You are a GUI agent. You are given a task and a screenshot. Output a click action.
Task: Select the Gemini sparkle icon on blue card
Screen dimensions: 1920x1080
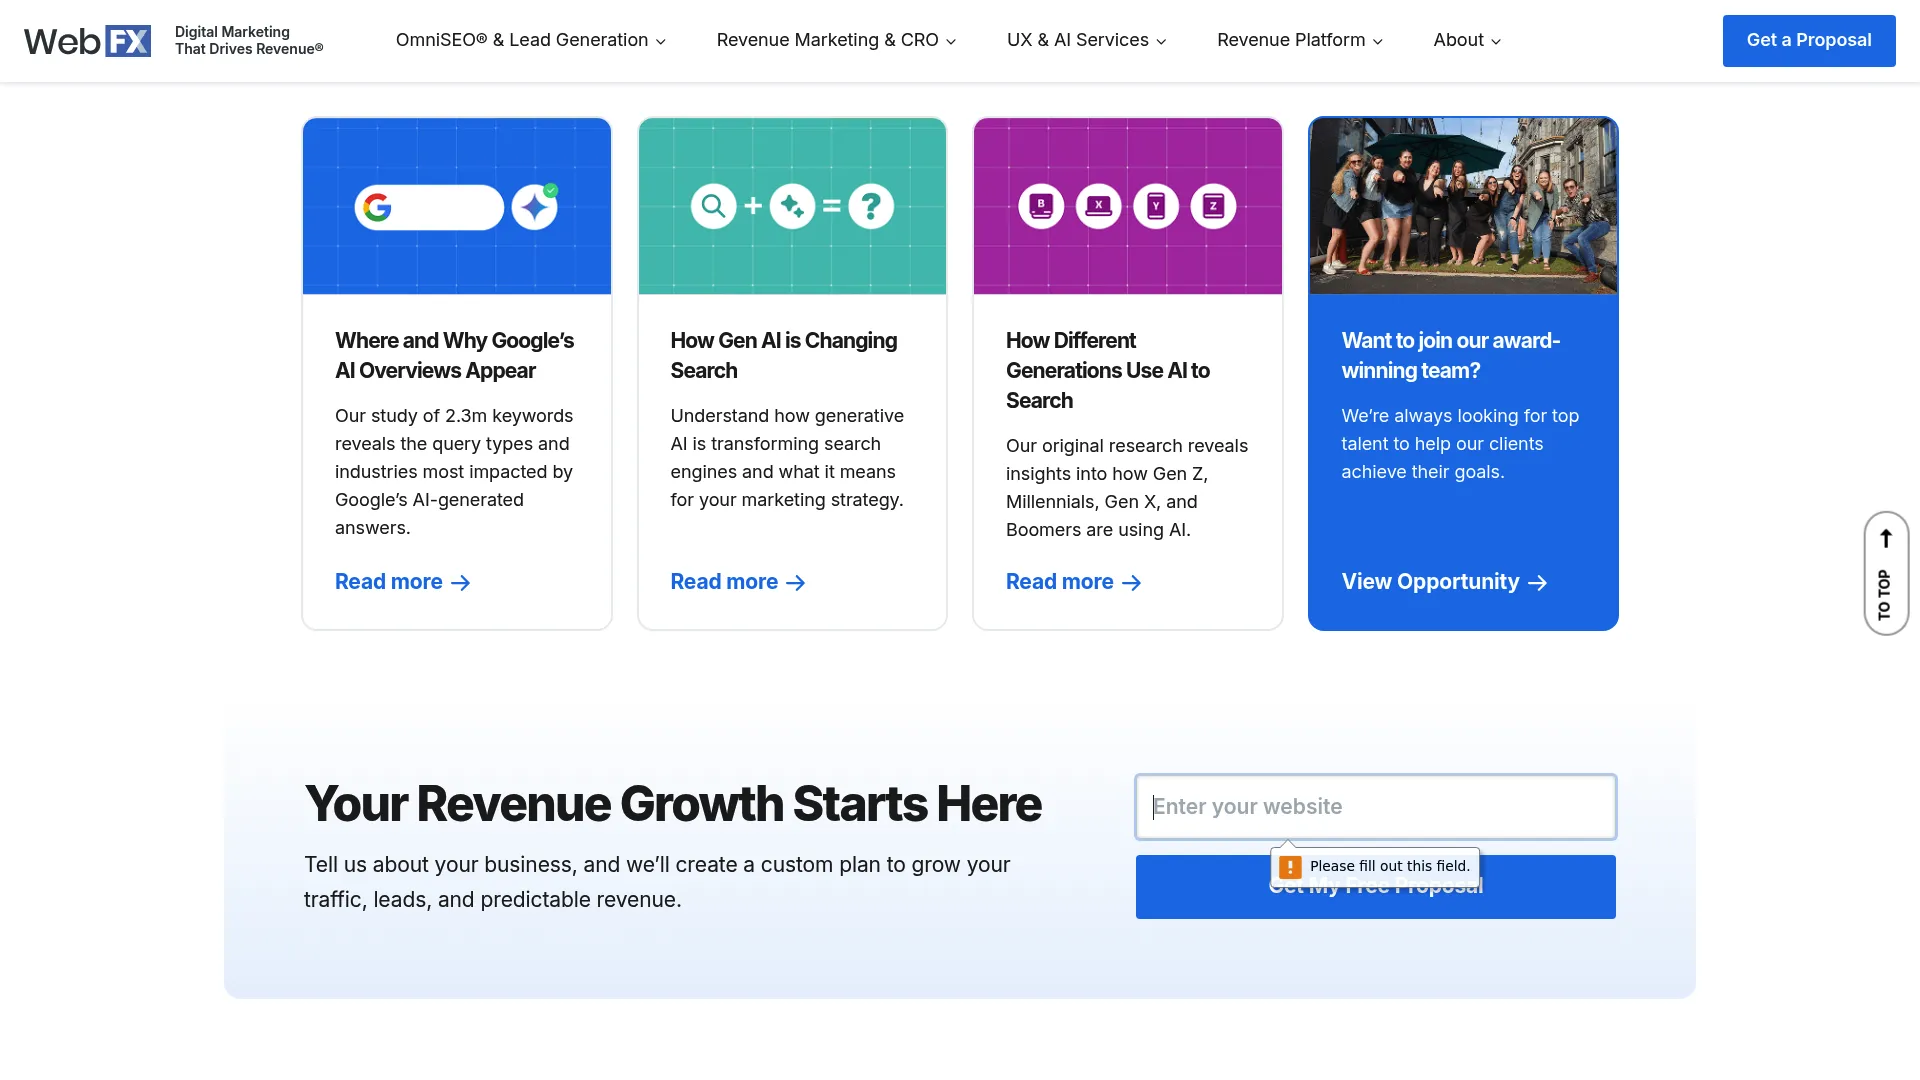(536, 206)
